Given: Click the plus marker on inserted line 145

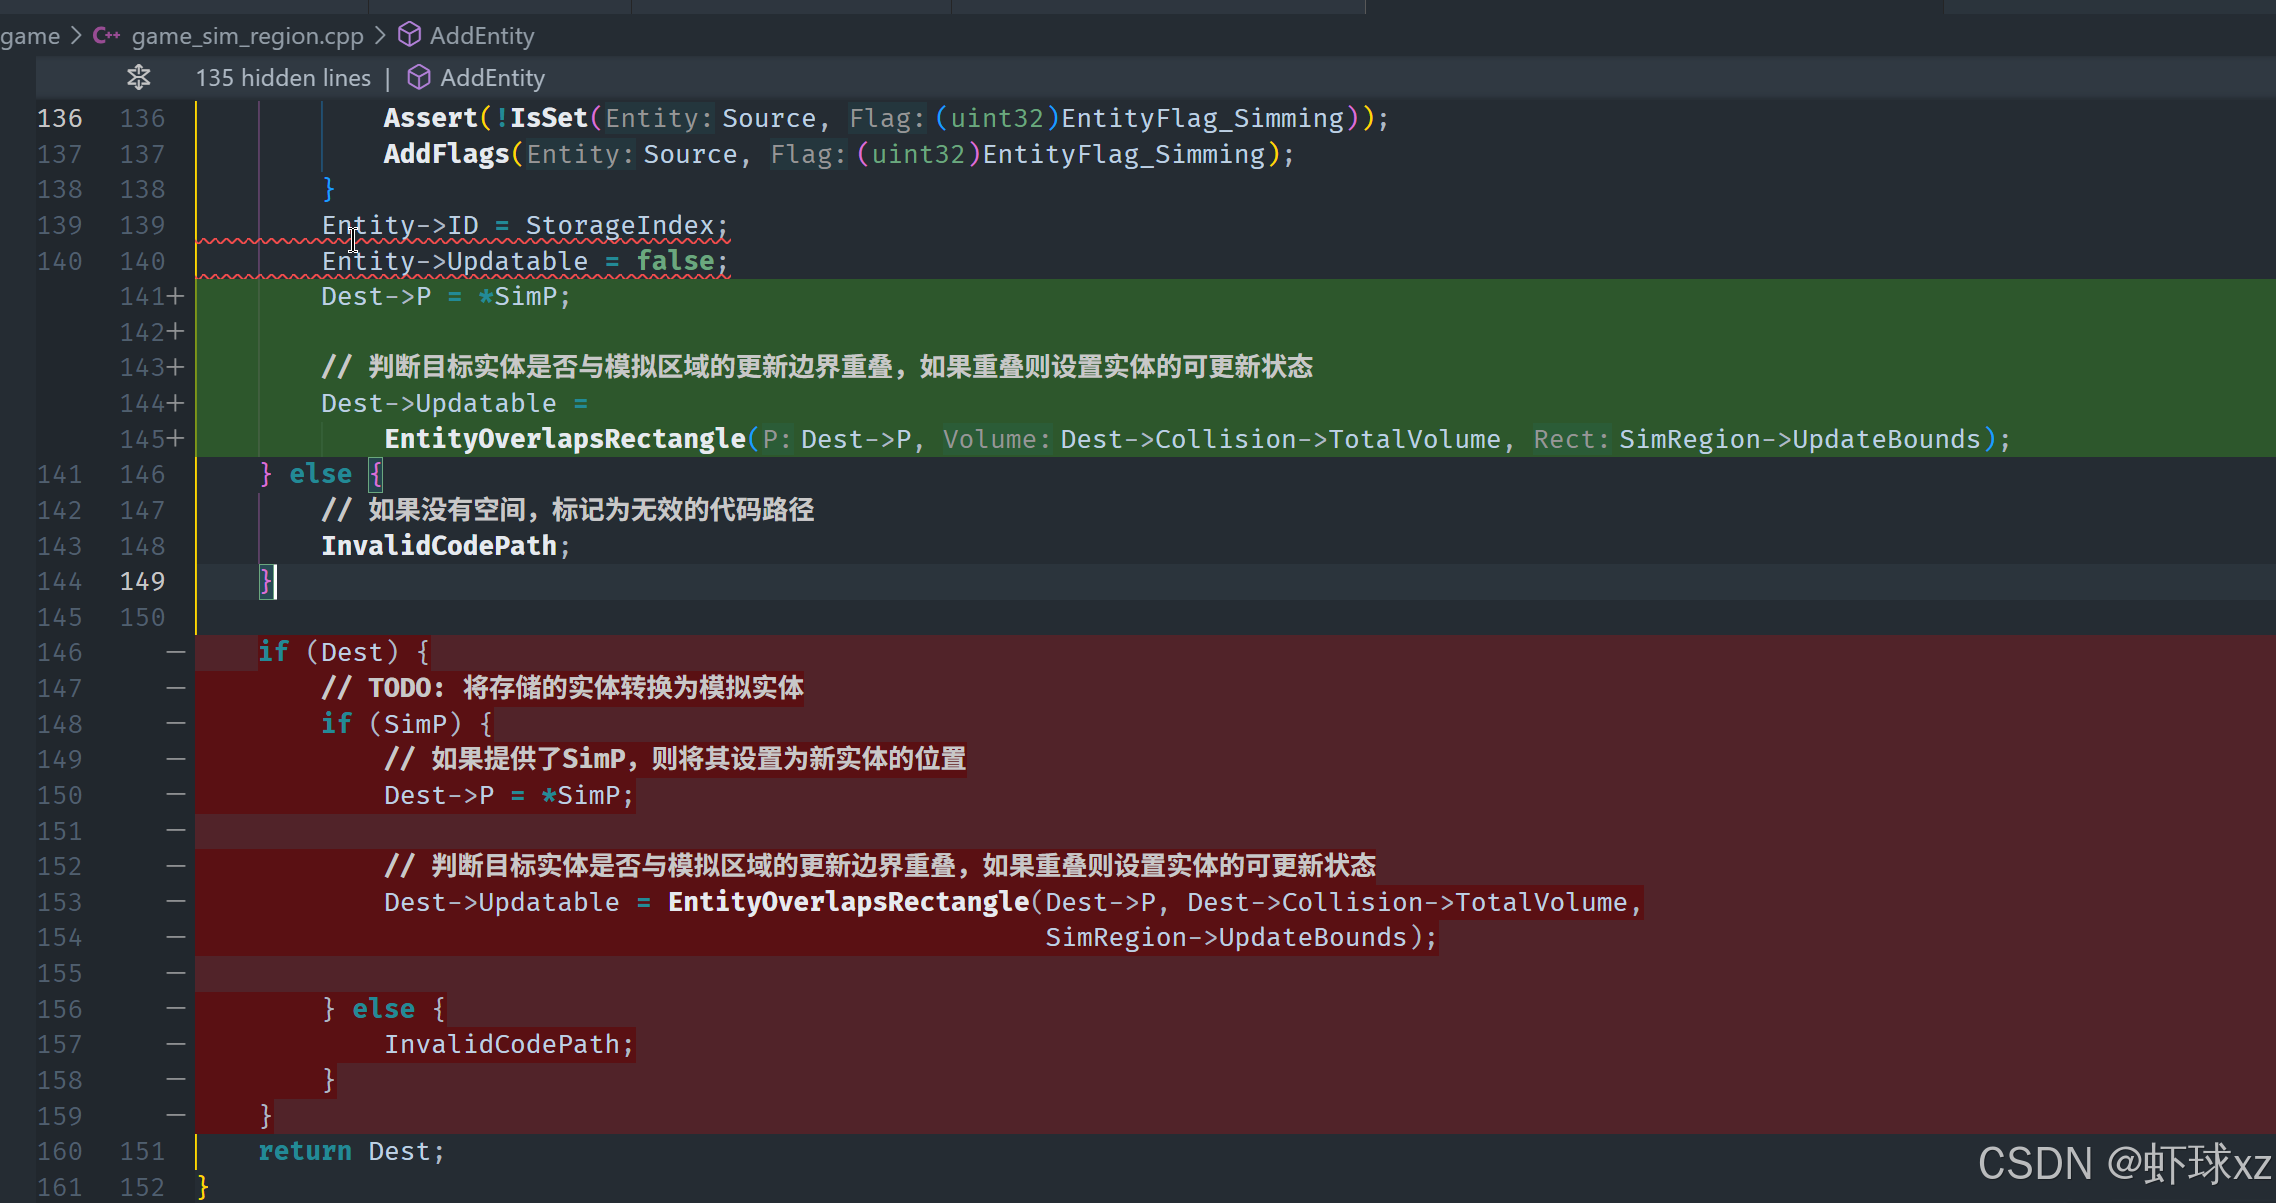Looking at the screenshot, I should [x=176, y=439].
